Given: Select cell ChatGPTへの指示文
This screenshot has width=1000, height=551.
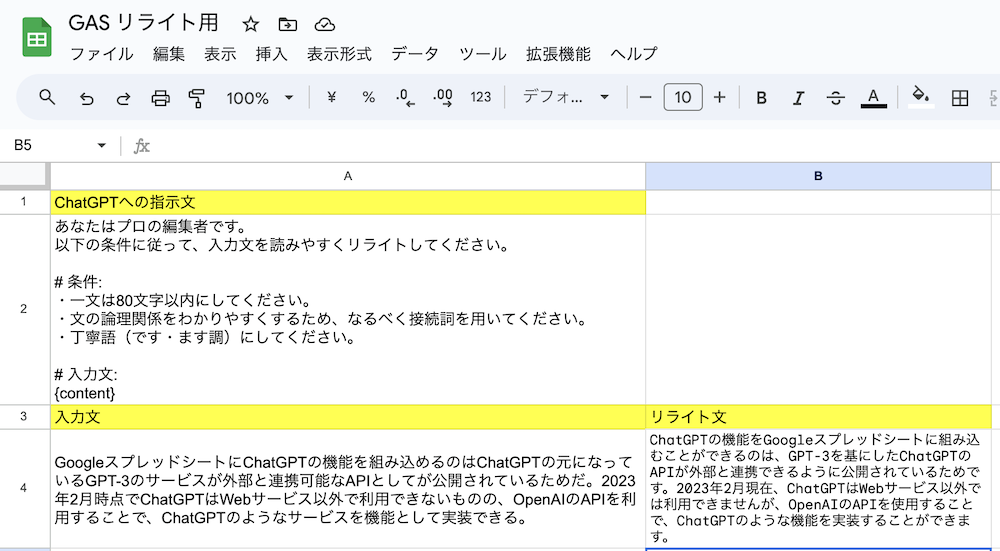Looking at the screenshot, I should coord(348,202).
